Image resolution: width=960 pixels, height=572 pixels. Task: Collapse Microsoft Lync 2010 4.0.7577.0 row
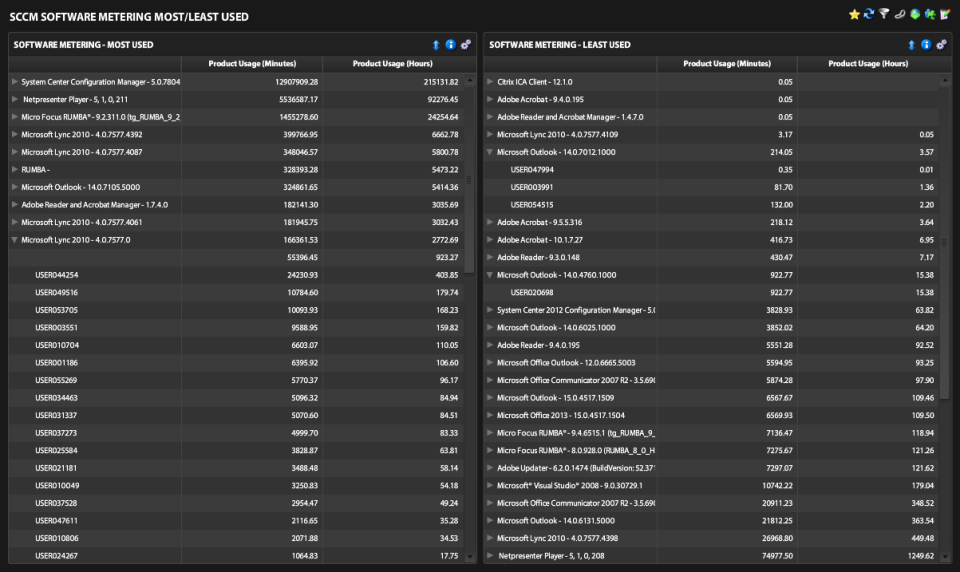[15, 240]
